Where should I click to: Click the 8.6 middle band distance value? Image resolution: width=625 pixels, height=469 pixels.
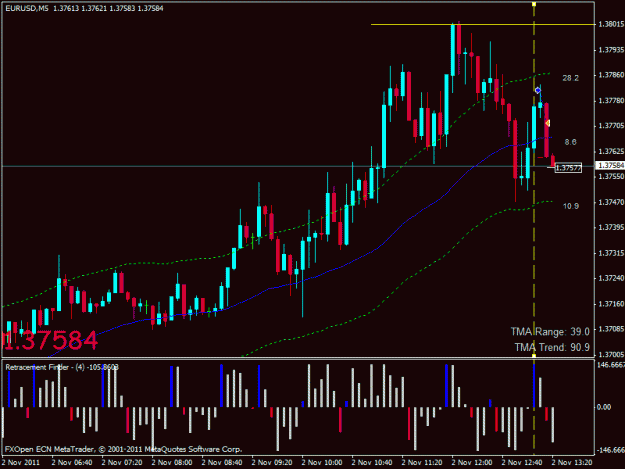[570, 142]
